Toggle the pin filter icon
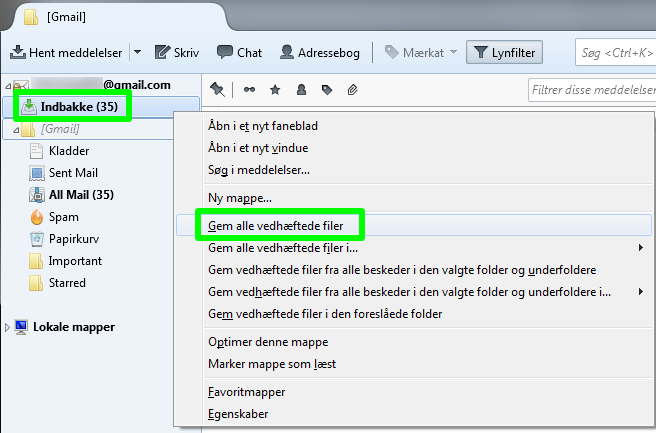Screen dimensions: 656x433 point(218,89)
